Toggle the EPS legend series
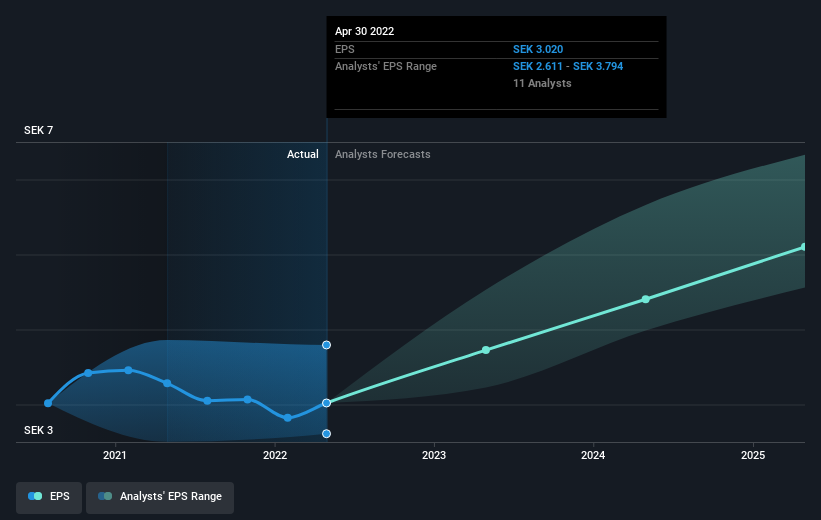 pos(49,497)
